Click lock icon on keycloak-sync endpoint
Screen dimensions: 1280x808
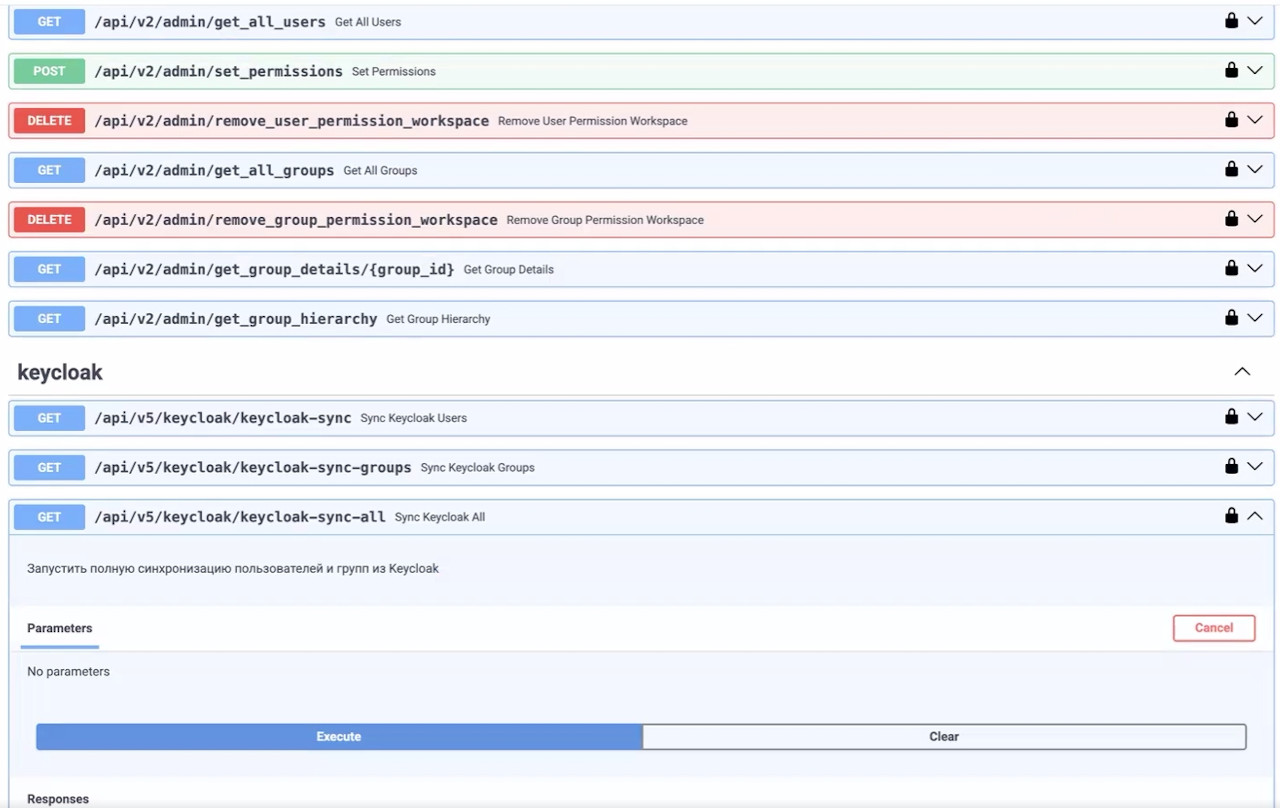tap(1232, 416)
